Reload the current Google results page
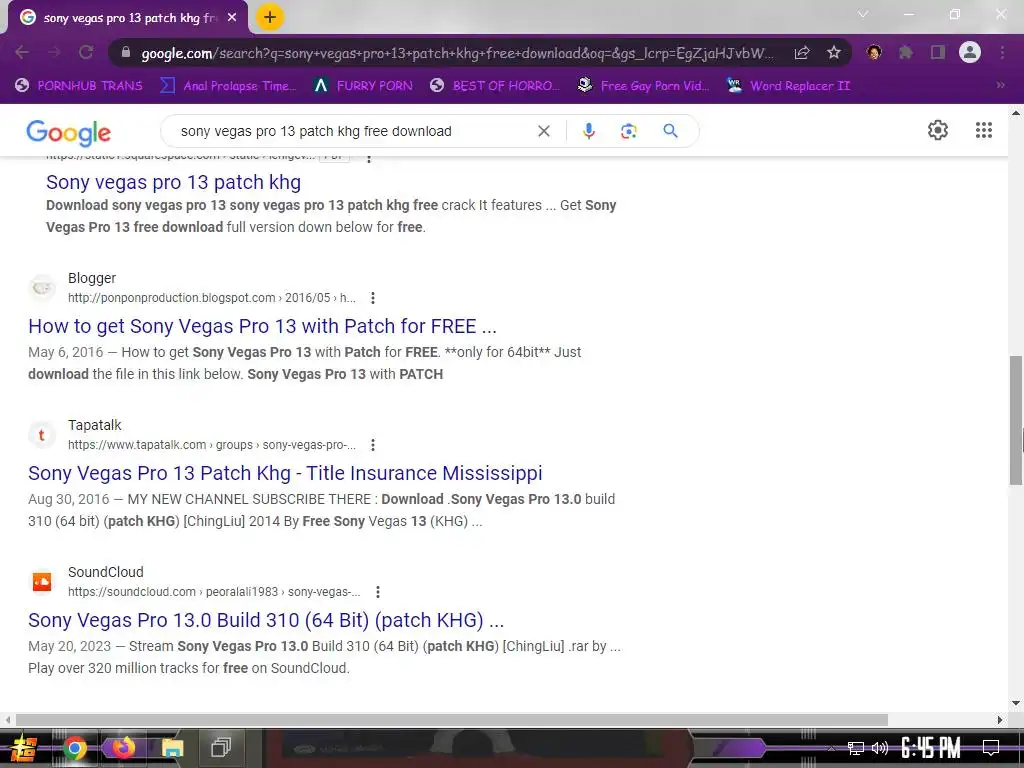Screen dimensions: 1024x768 click(86, 52)
